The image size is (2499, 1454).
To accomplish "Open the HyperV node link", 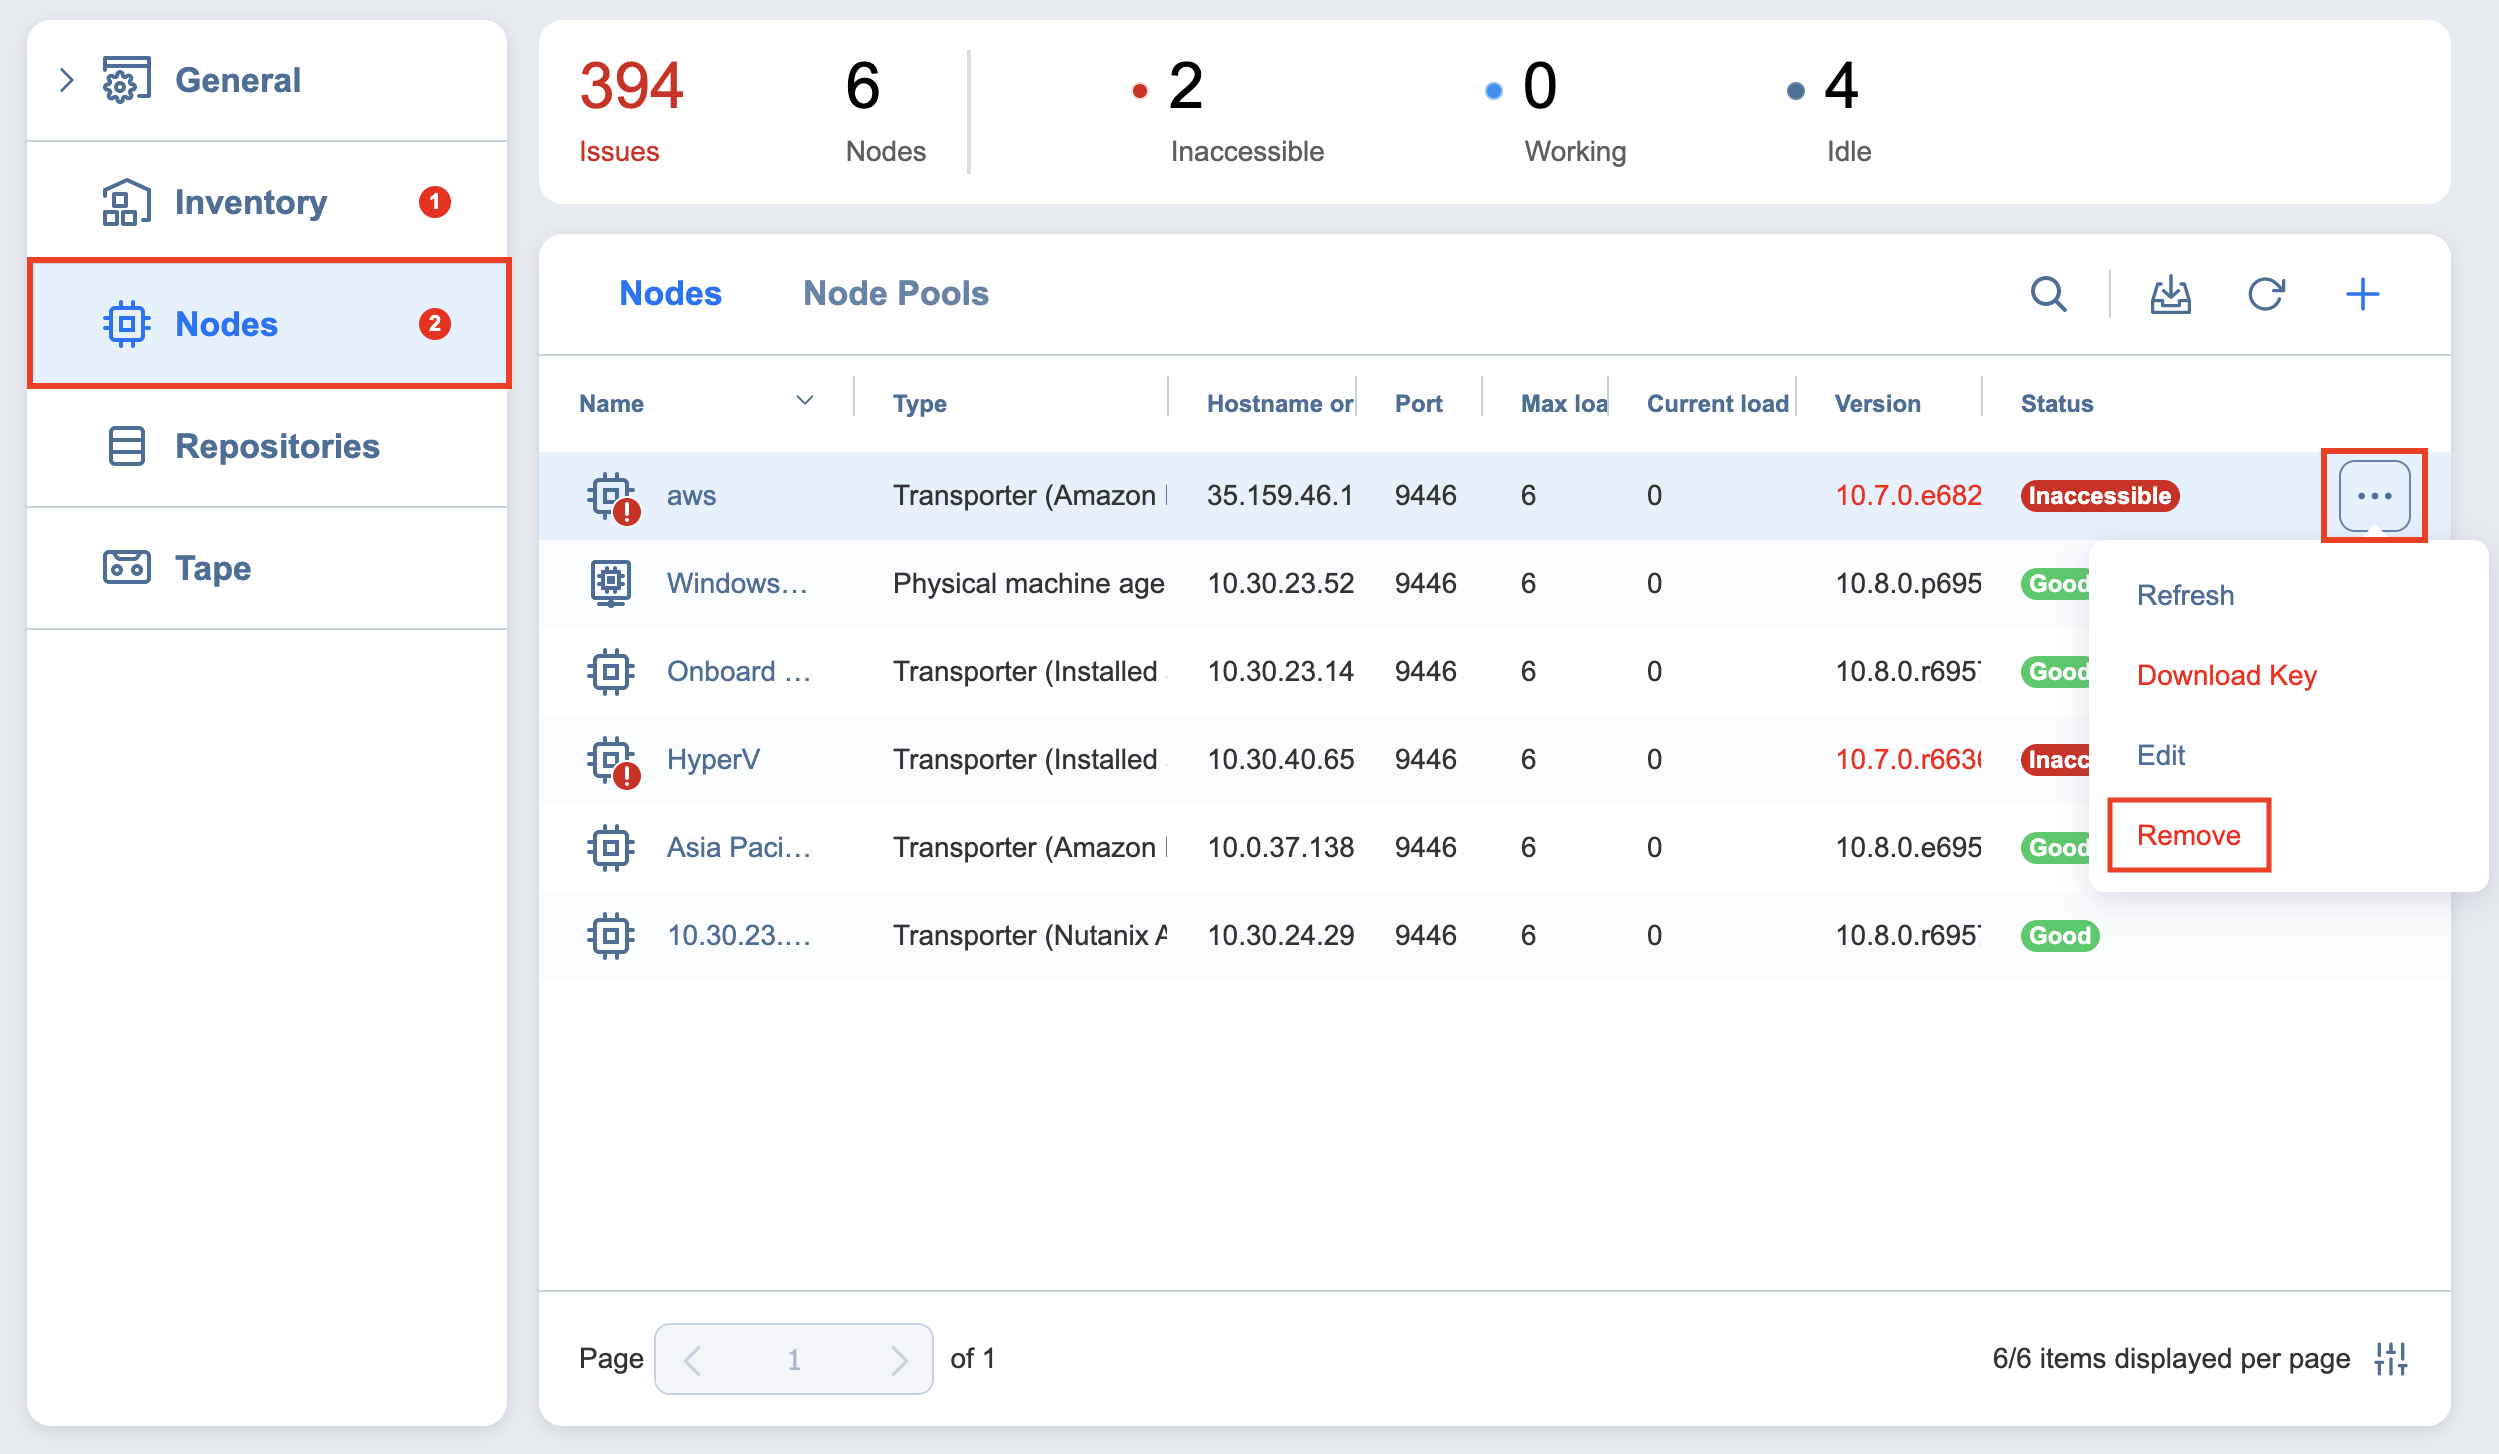I will [713, 759].
